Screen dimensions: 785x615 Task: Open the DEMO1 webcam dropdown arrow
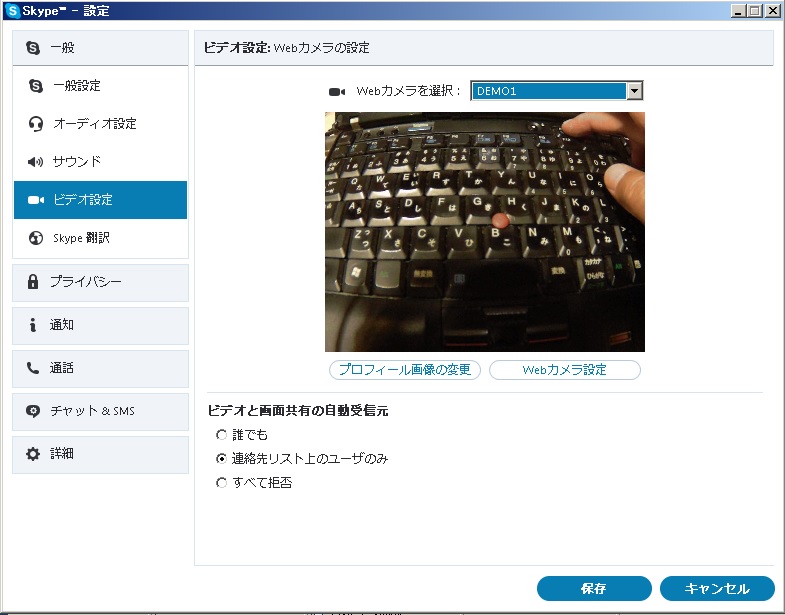pyautogui.click(x=634, y=91)
